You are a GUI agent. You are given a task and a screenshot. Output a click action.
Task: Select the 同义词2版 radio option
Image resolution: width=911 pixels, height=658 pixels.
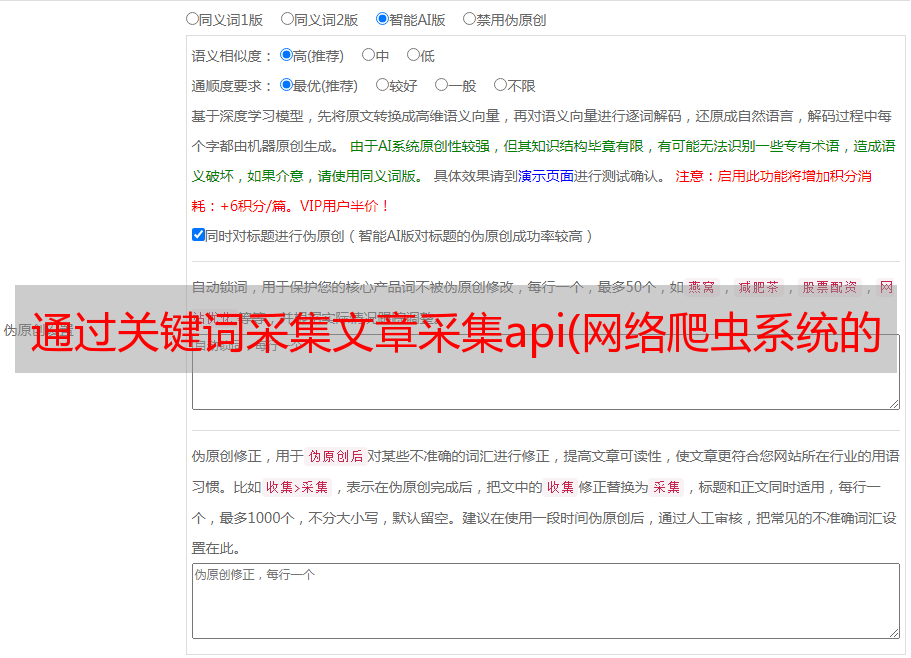287,19
